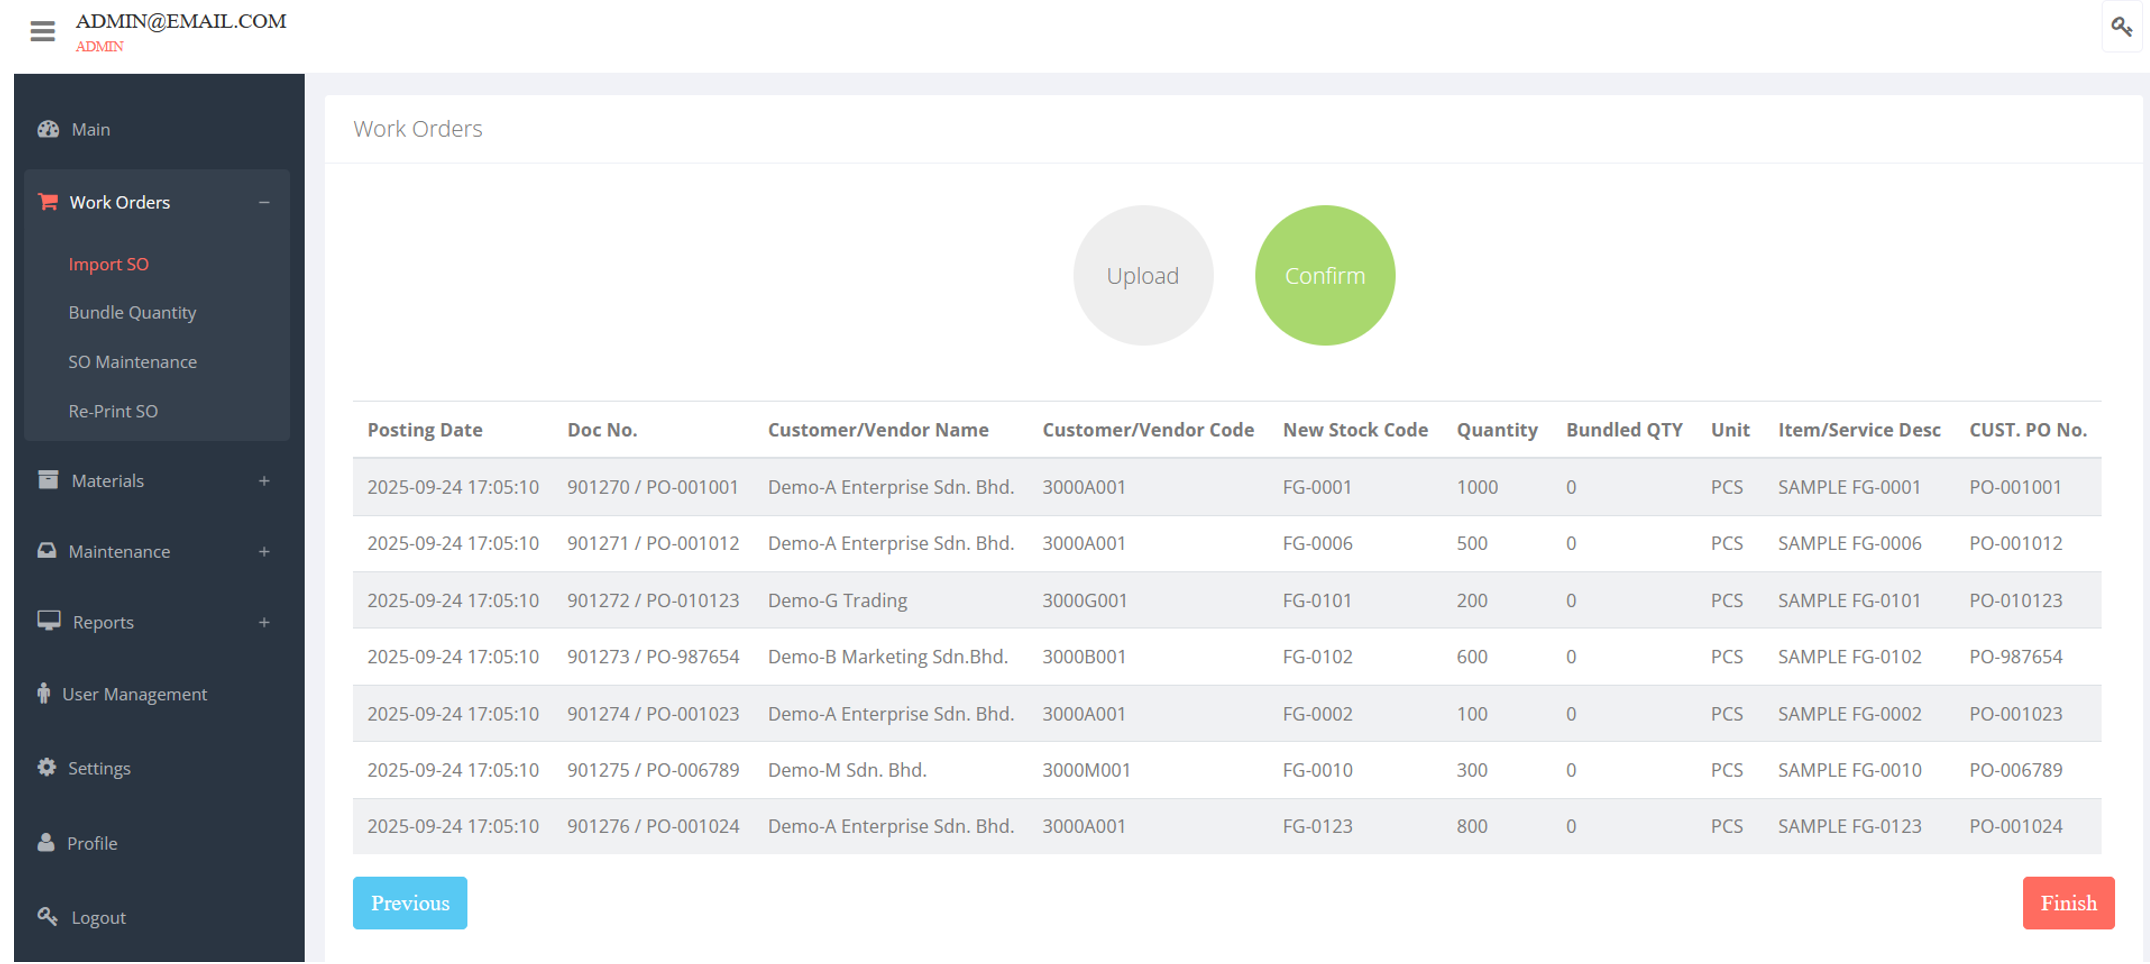The image size is (2150, 964).
Task: Select Re-Print SO in sidebar
Action: click(x=113, y=411)
